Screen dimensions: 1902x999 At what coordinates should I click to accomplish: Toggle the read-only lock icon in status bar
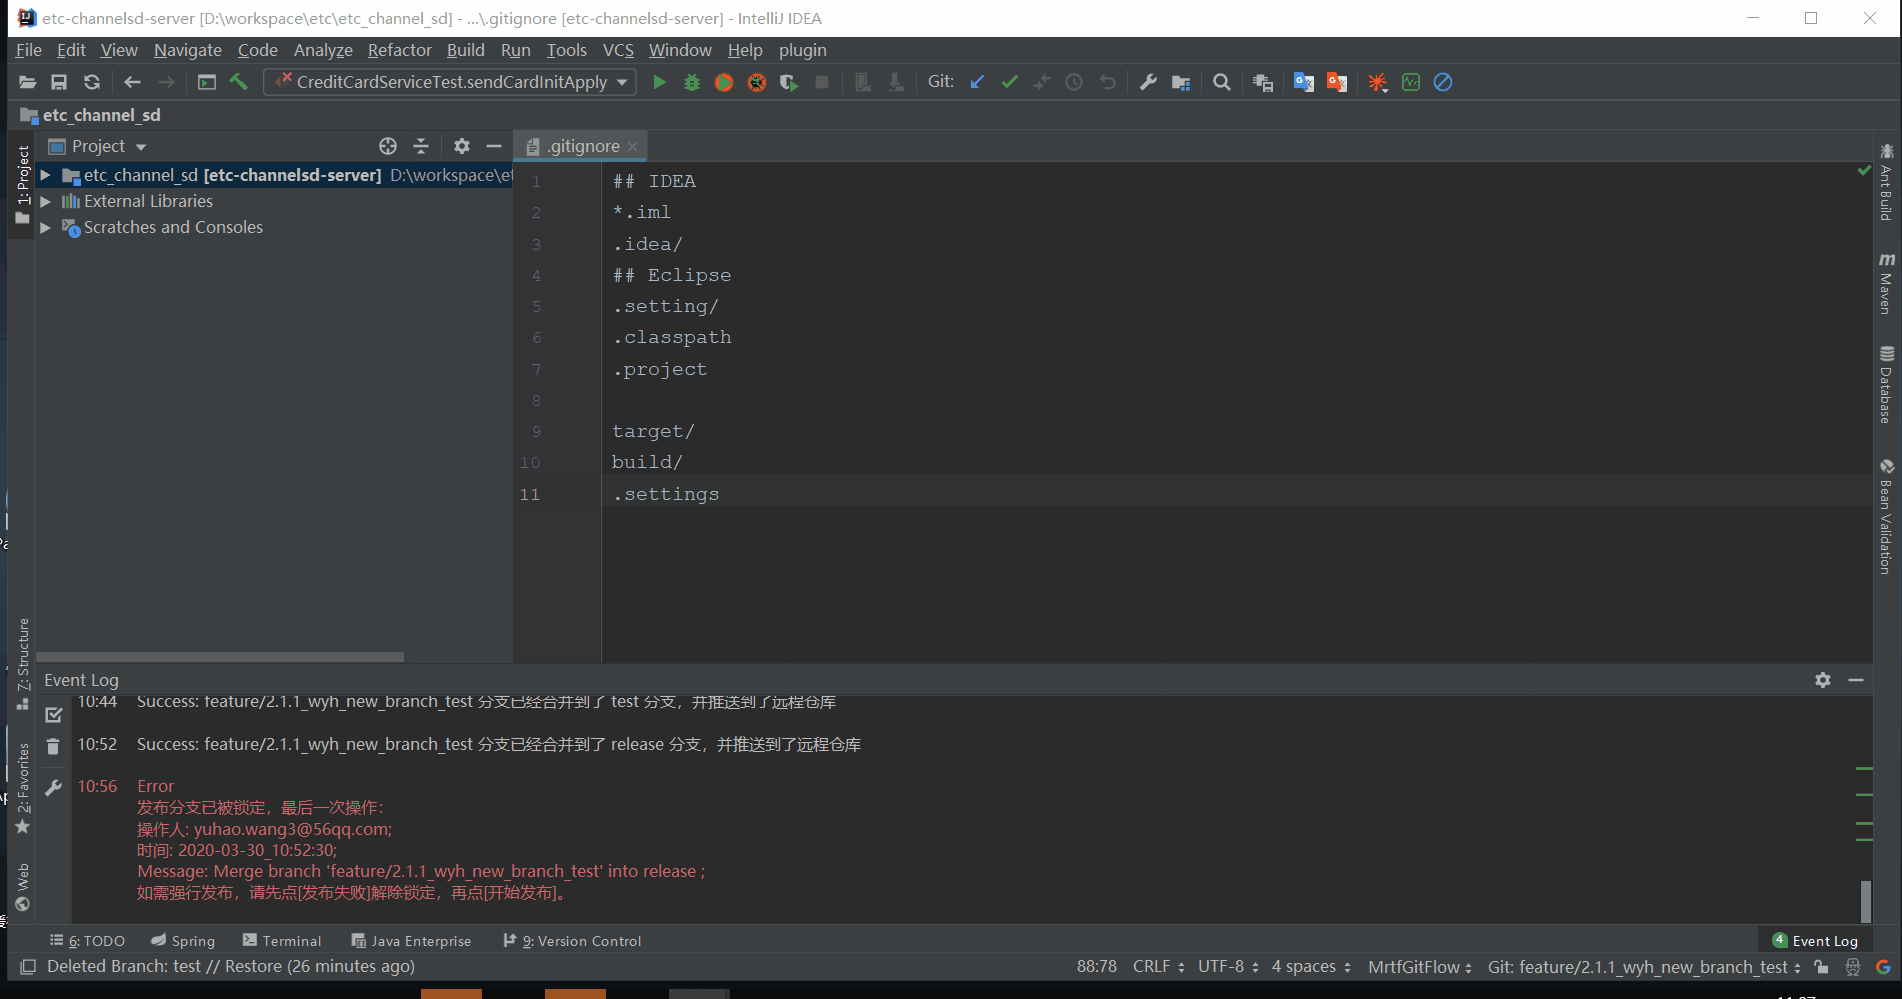[1821, 967]
